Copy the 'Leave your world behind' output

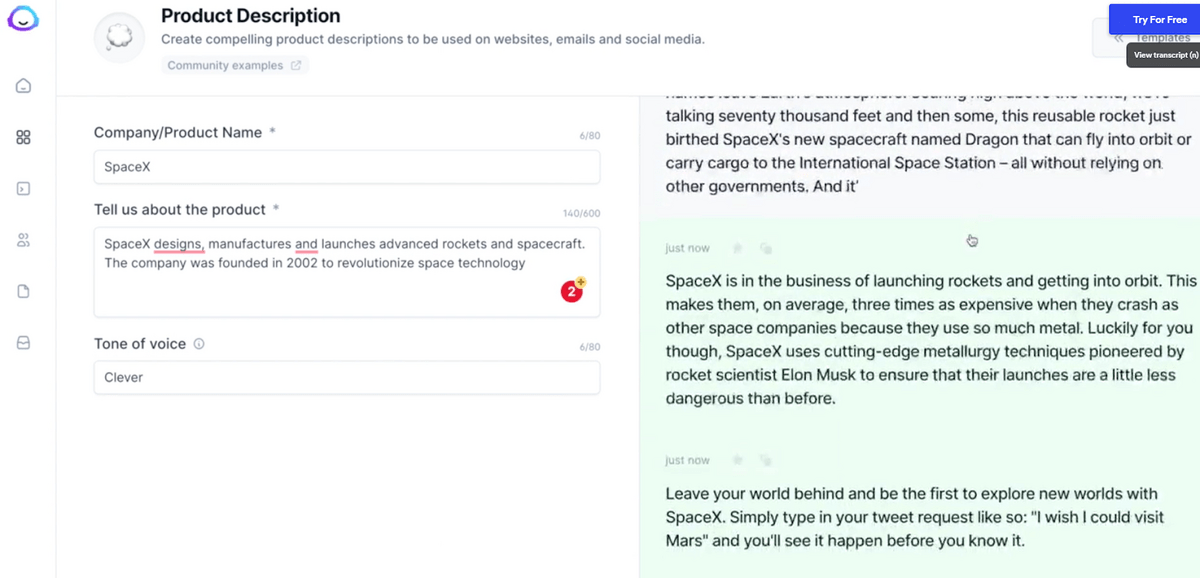766,460
